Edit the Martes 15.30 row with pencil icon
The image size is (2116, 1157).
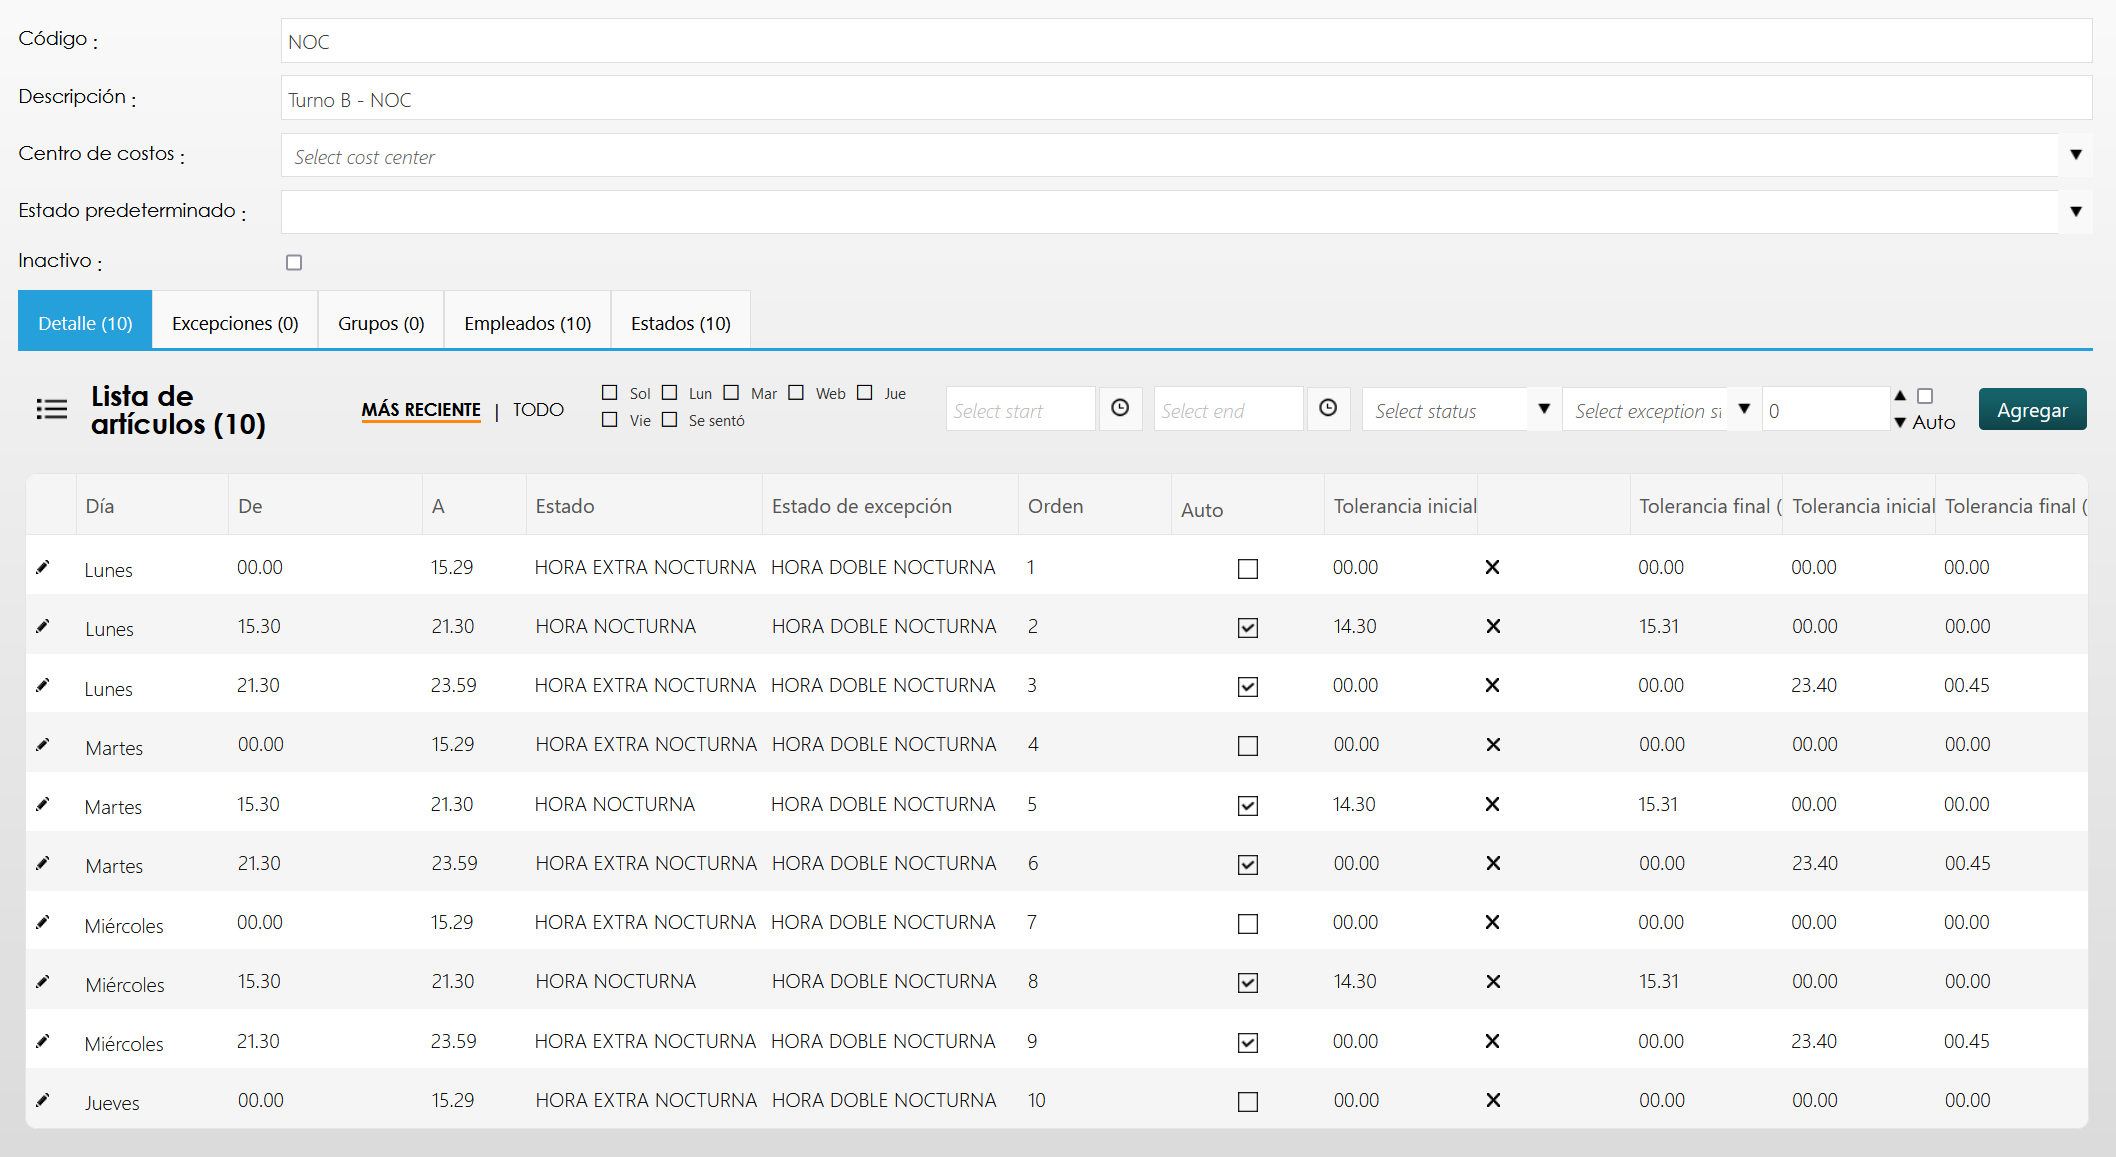coord(42,804)
